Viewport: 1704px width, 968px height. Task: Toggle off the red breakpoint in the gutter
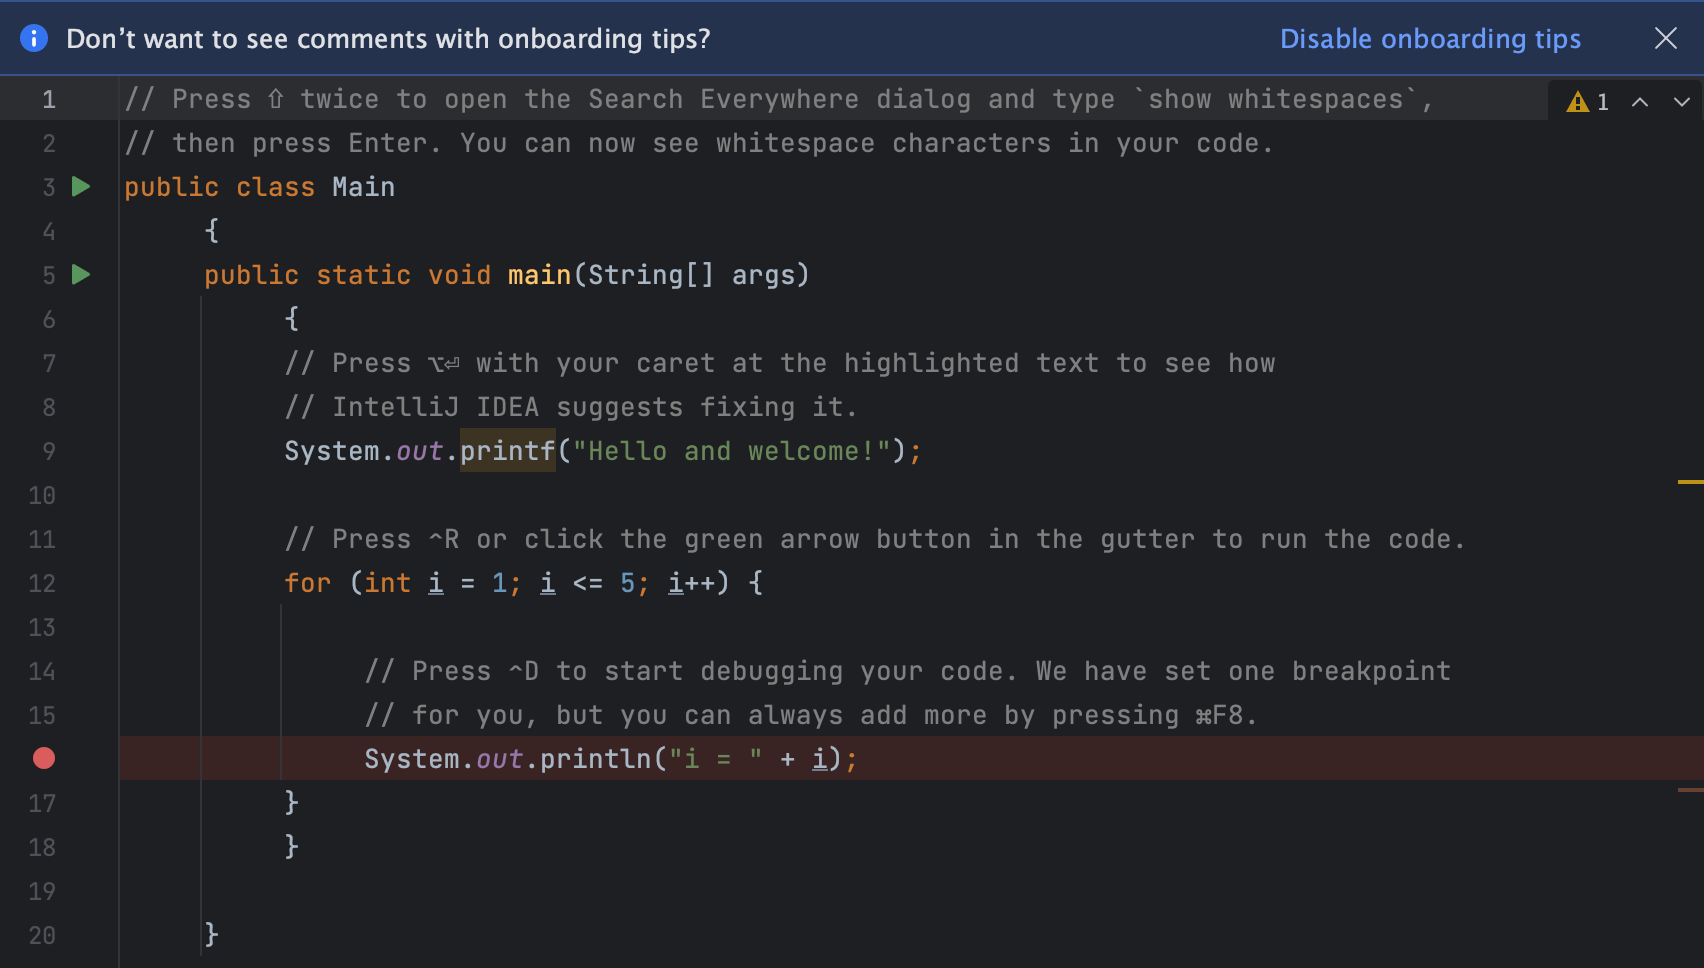(x=44, y=759)
